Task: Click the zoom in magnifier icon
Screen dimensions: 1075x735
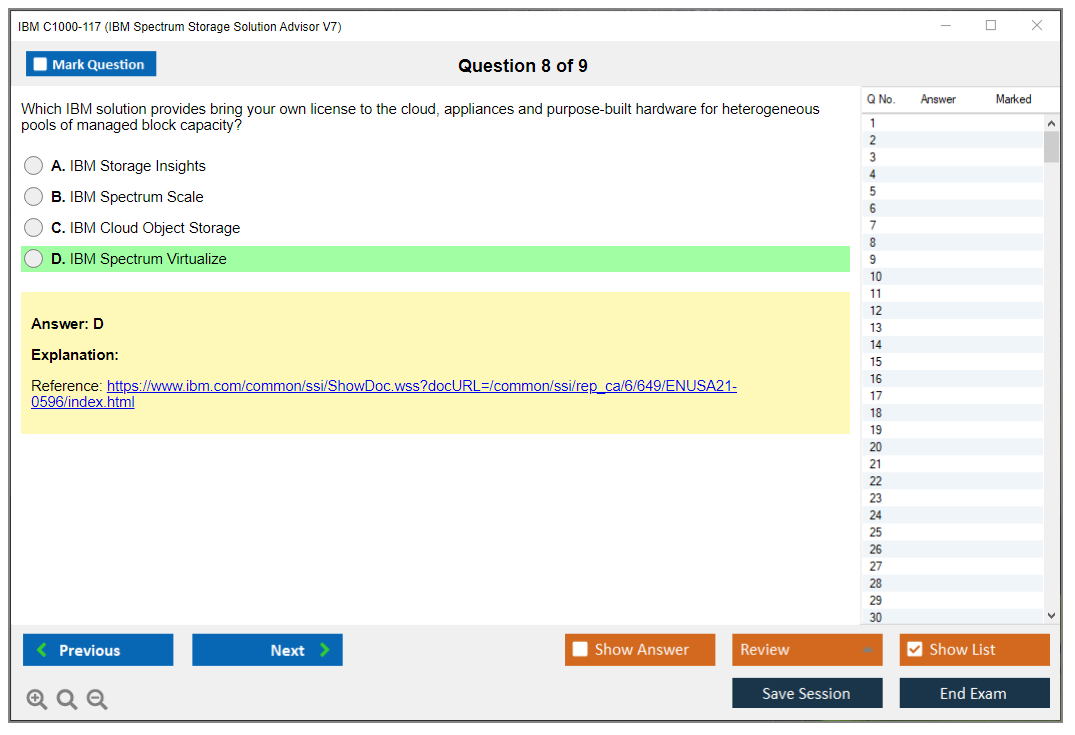Action: point(37,700)
